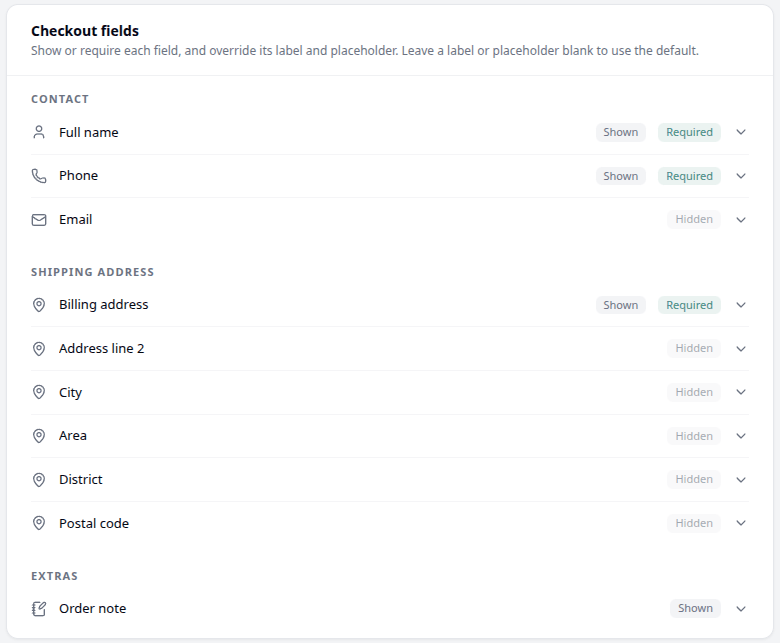Click the EXTRAS section header
The width and height of the screenshot is (780, 643).
54,576
